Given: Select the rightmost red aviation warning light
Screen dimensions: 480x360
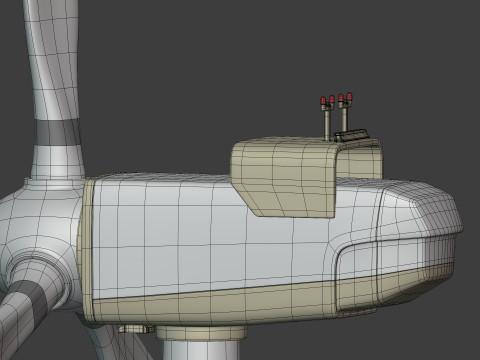Looking at the screenshot, I should tap(349, 97).
